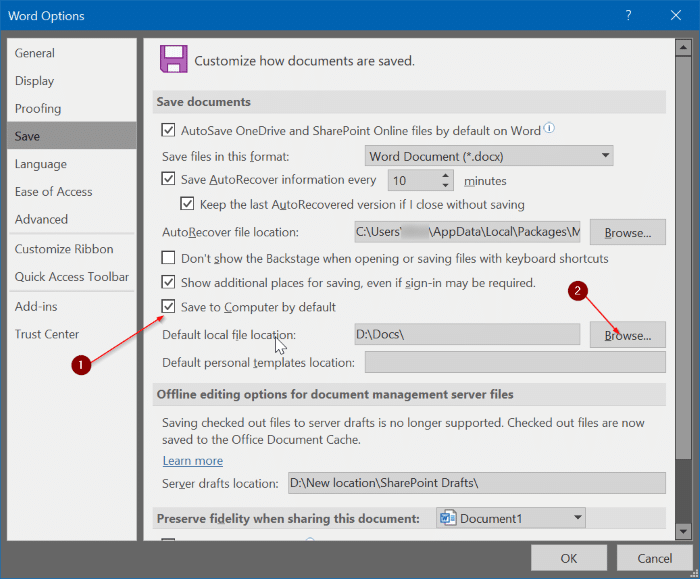Click the vertical scrollbar thumb
Screen dimensions: 700x579
[683, 257]
